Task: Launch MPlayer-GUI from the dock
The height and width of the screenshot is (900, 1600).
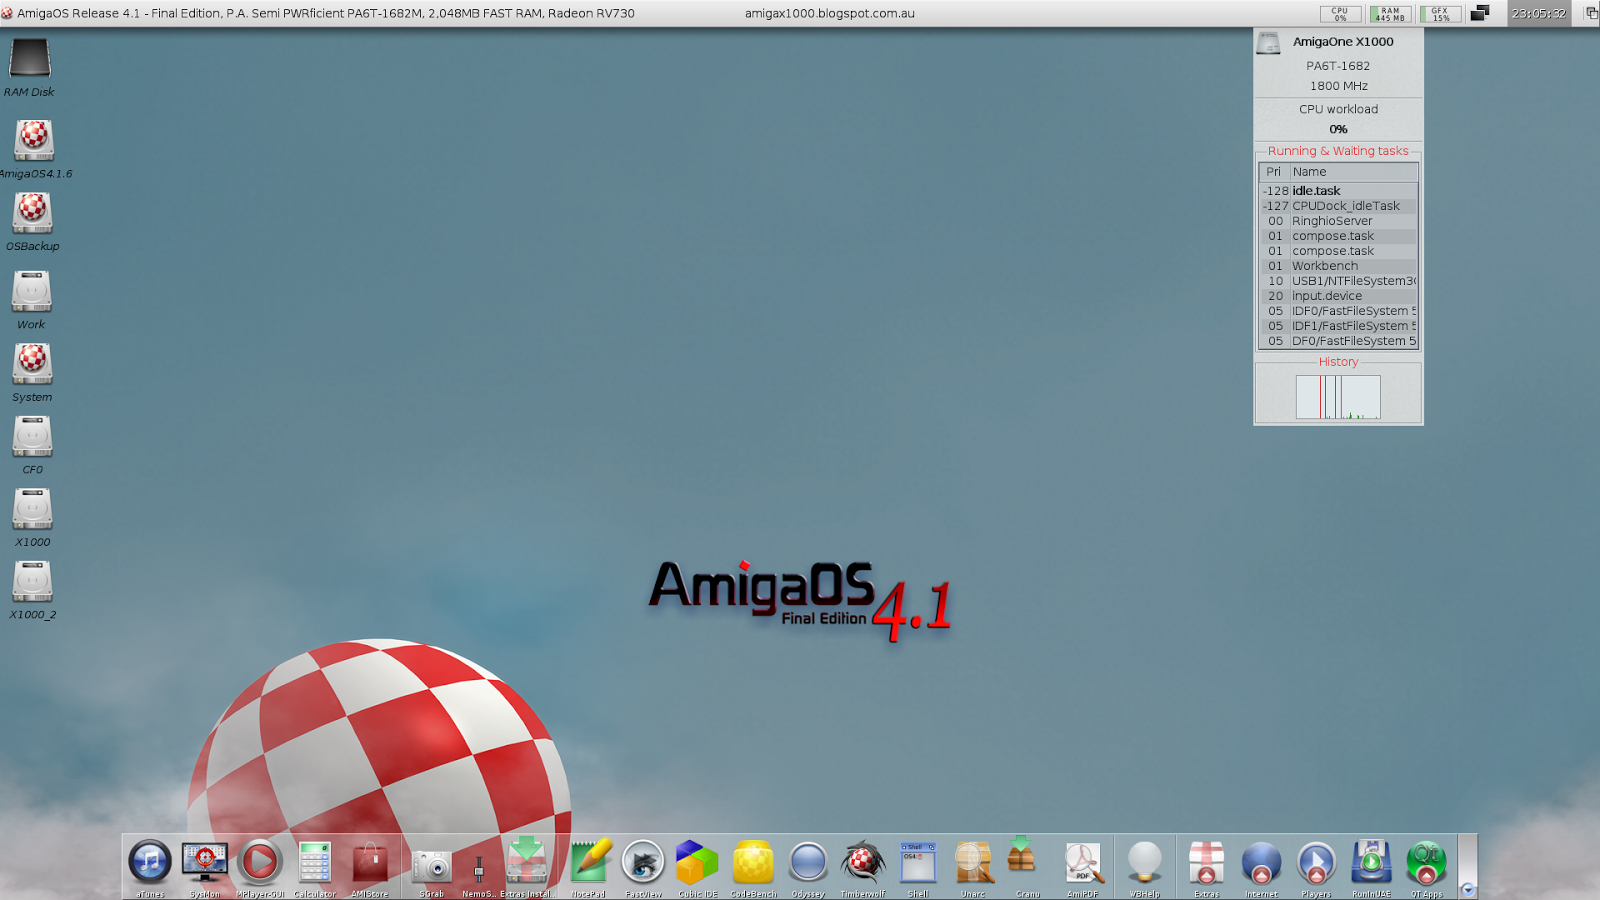Action: [x=260, y=862]
